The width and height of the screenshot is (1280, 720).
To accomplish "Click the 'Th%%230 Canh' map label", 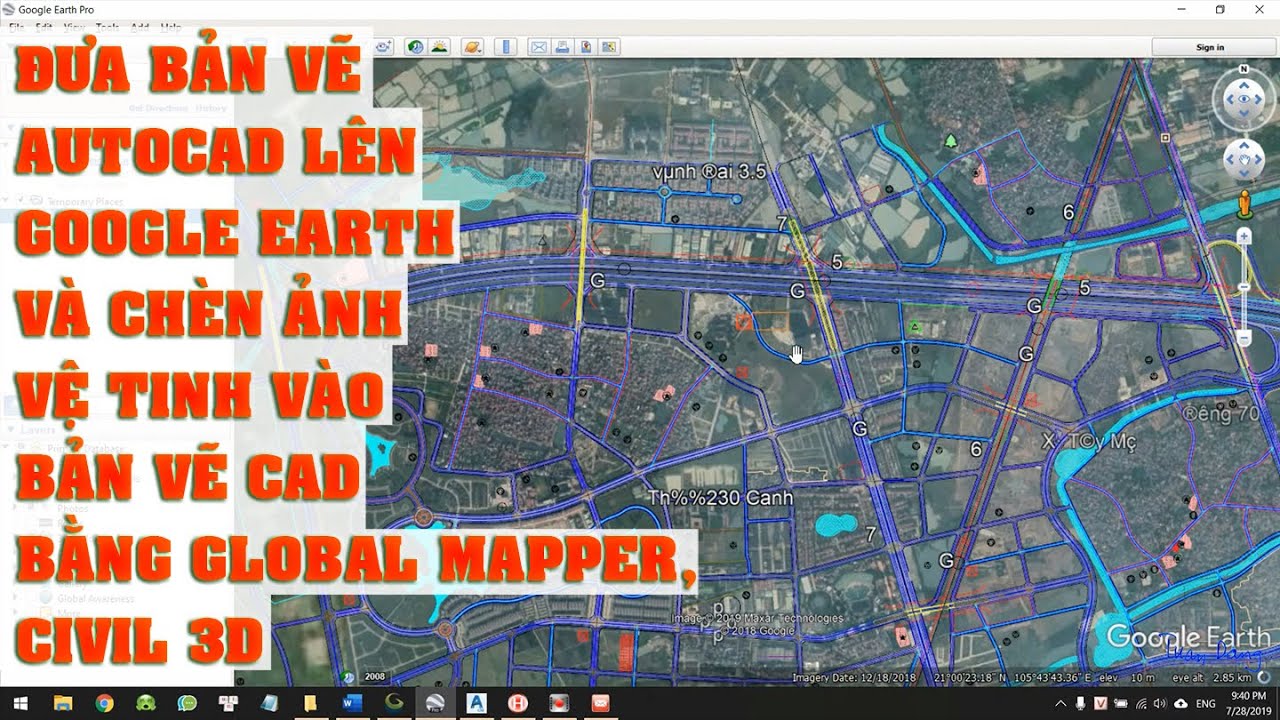I will click(720, 497).
